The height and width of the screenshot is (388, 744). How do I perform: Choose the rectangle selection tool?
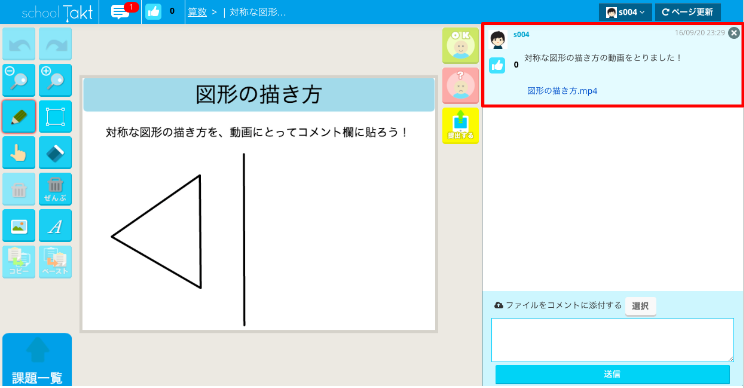point(55,117)
